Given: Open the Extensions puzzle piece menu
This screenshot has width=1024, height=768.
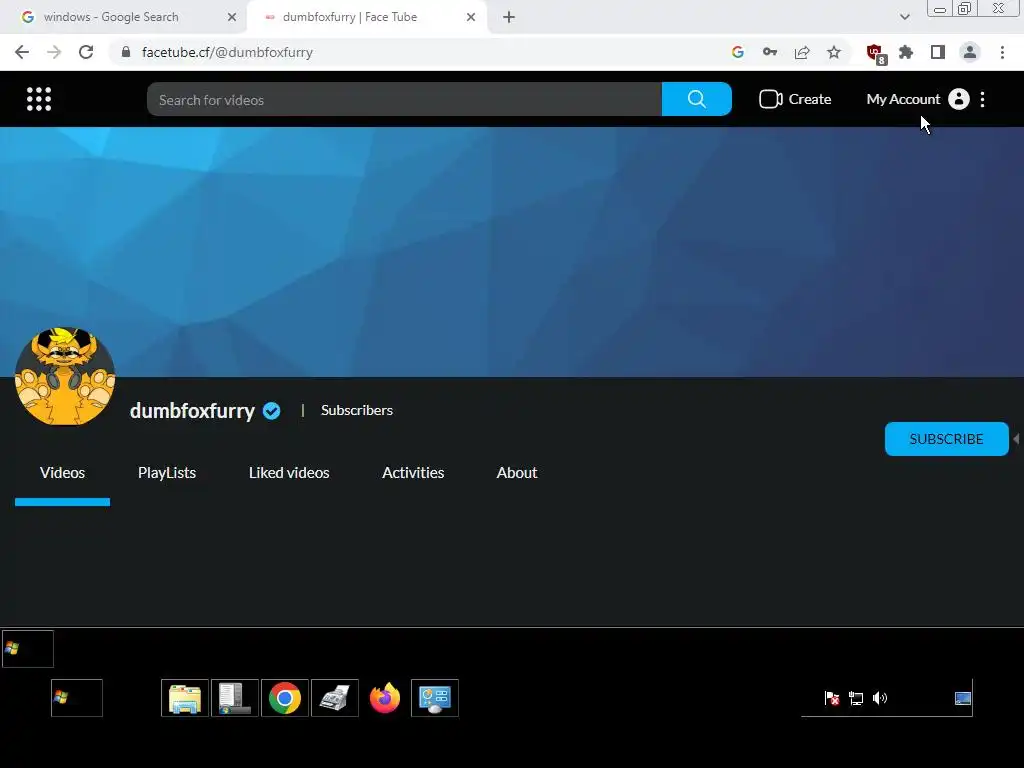Looking at the screenshot, I should (906, 52).
